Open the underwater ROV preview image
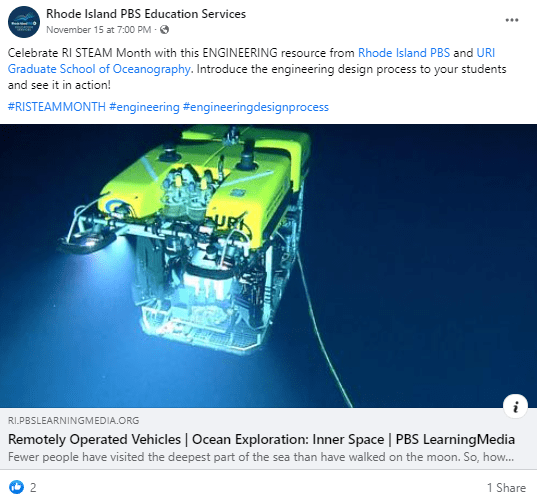Screen dimensions: 537x499 click(x=268, y=266)
